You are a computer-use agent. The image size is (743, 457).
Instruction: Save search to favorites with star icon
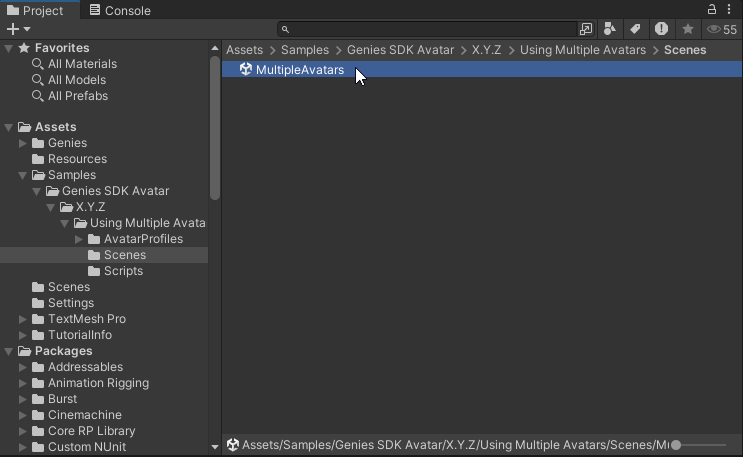click(688, 29)
